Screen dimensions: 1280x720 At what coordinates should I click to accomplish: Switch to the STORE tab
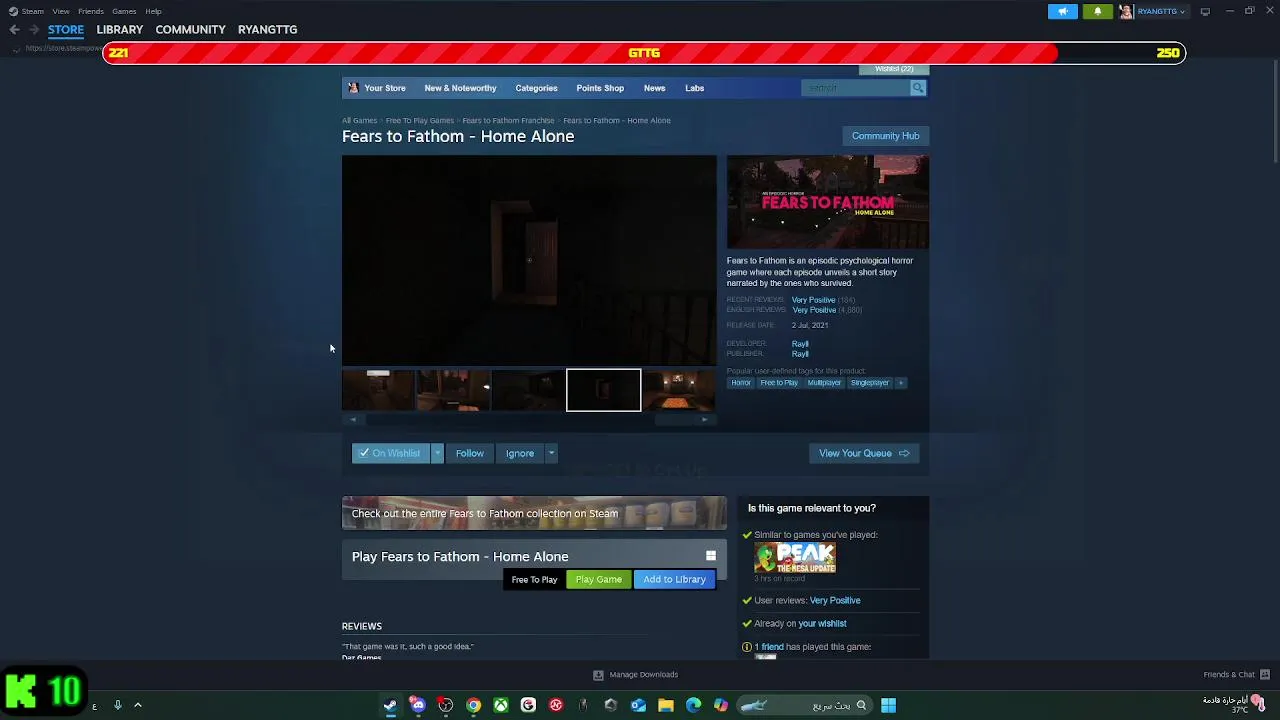tap(66, 30)
